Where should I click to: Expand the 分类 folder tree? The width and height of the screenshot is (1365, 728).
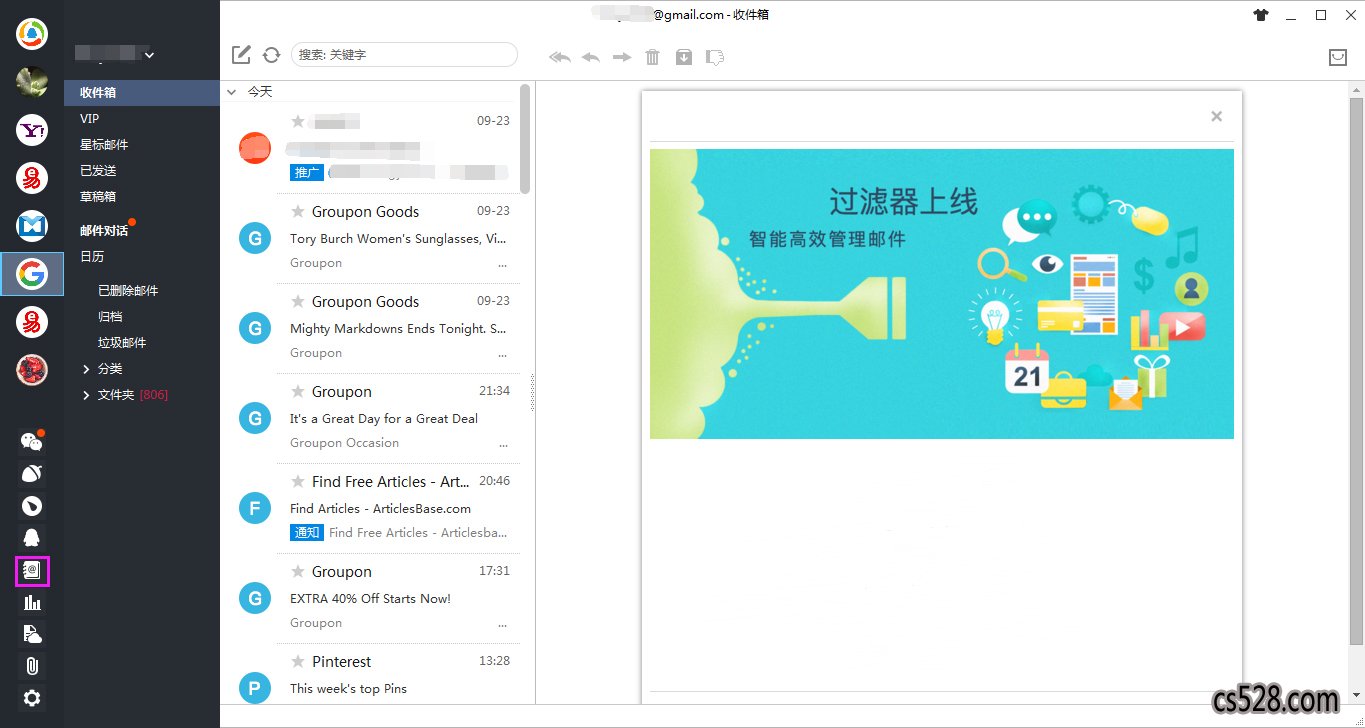point(87,369)
